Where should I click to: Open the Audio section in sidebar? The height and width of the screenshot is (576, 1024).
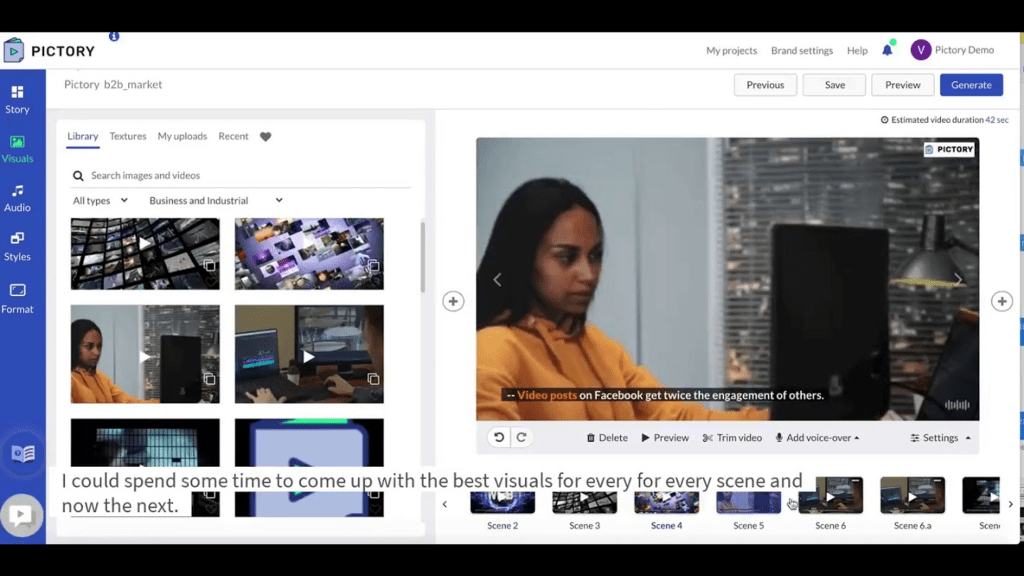pos(18,197)
